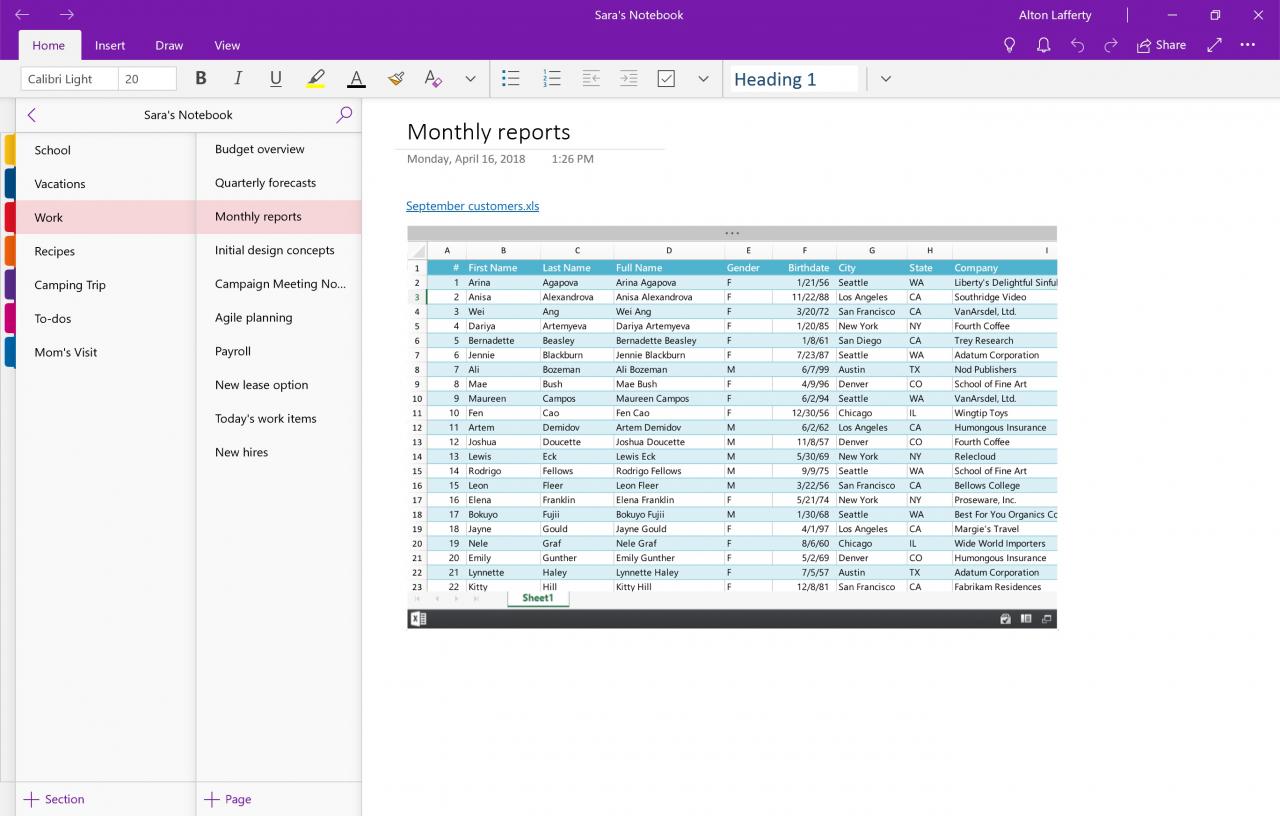Toggle italic formatting
Viewport: 1280px width, 816px height.
[x=238, y=78]
